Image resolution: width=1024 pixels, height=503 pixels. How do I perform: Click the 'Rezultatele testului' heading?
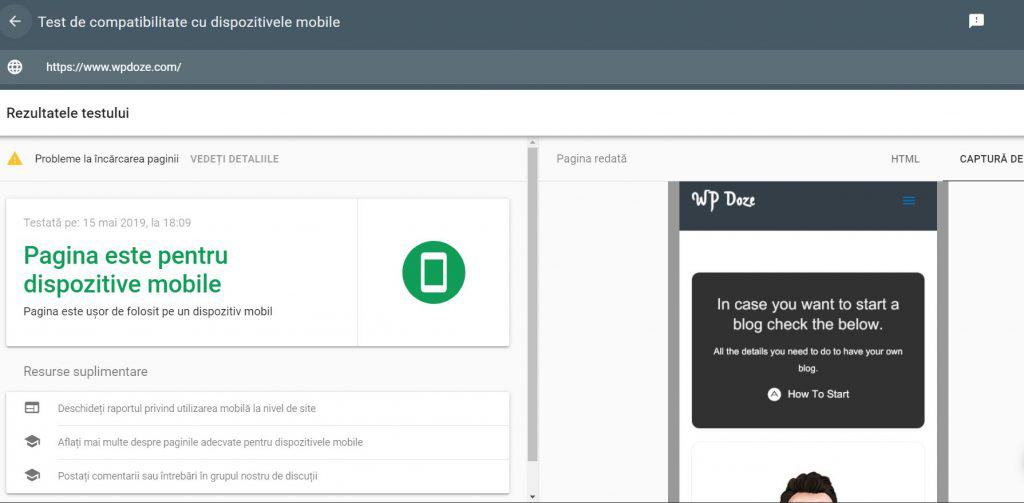pyautogui.click(x=68, y=113)
